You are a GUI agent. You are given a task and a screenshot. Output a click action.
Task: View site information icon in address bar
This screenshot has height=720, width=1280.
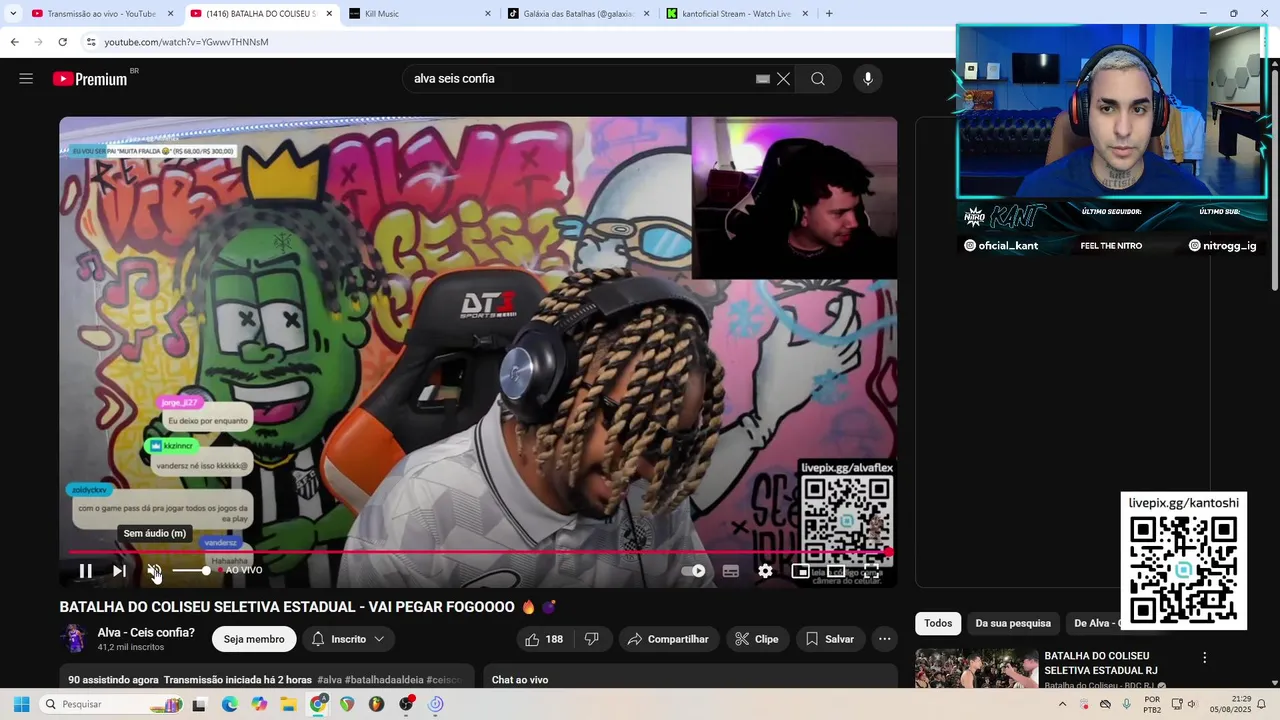click(91, 42)
